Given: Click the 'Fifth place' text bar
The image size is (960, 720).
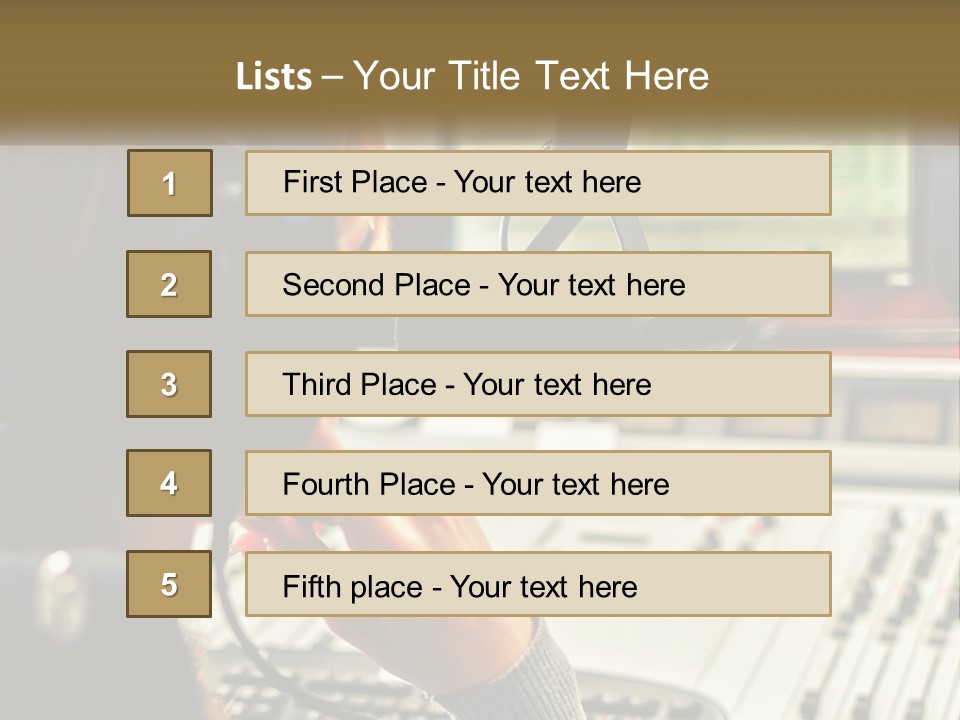Looking at the screenshot, I should [538, 584].
